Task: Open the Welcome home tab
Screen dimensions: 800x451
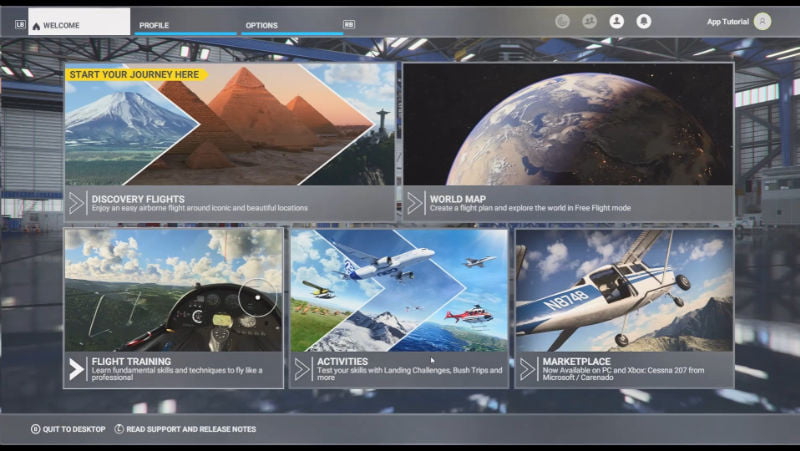Action: click(x=79, y=22)
